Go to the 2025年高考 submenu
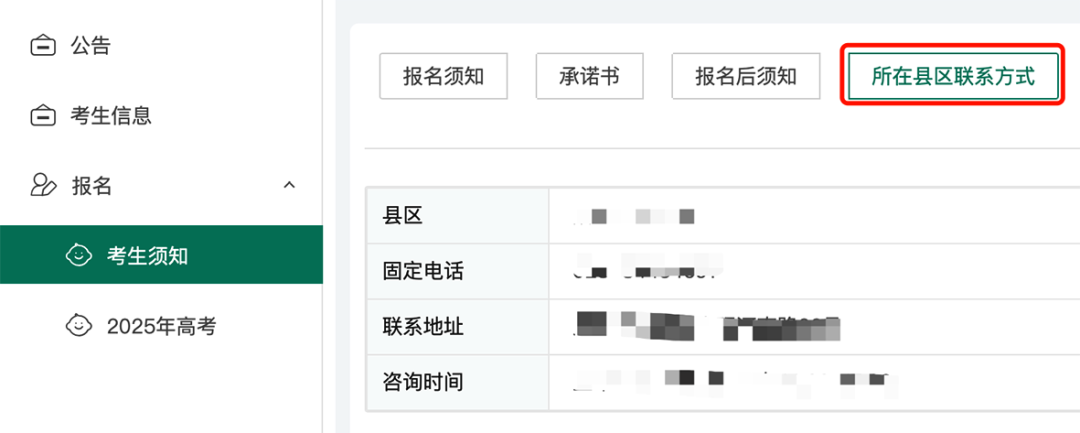 (161, 326)
